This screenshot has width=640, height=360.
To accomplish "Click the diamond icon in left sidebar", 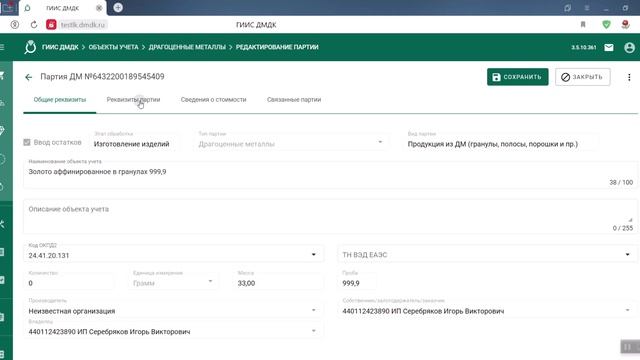I will (x=2, y=131).
